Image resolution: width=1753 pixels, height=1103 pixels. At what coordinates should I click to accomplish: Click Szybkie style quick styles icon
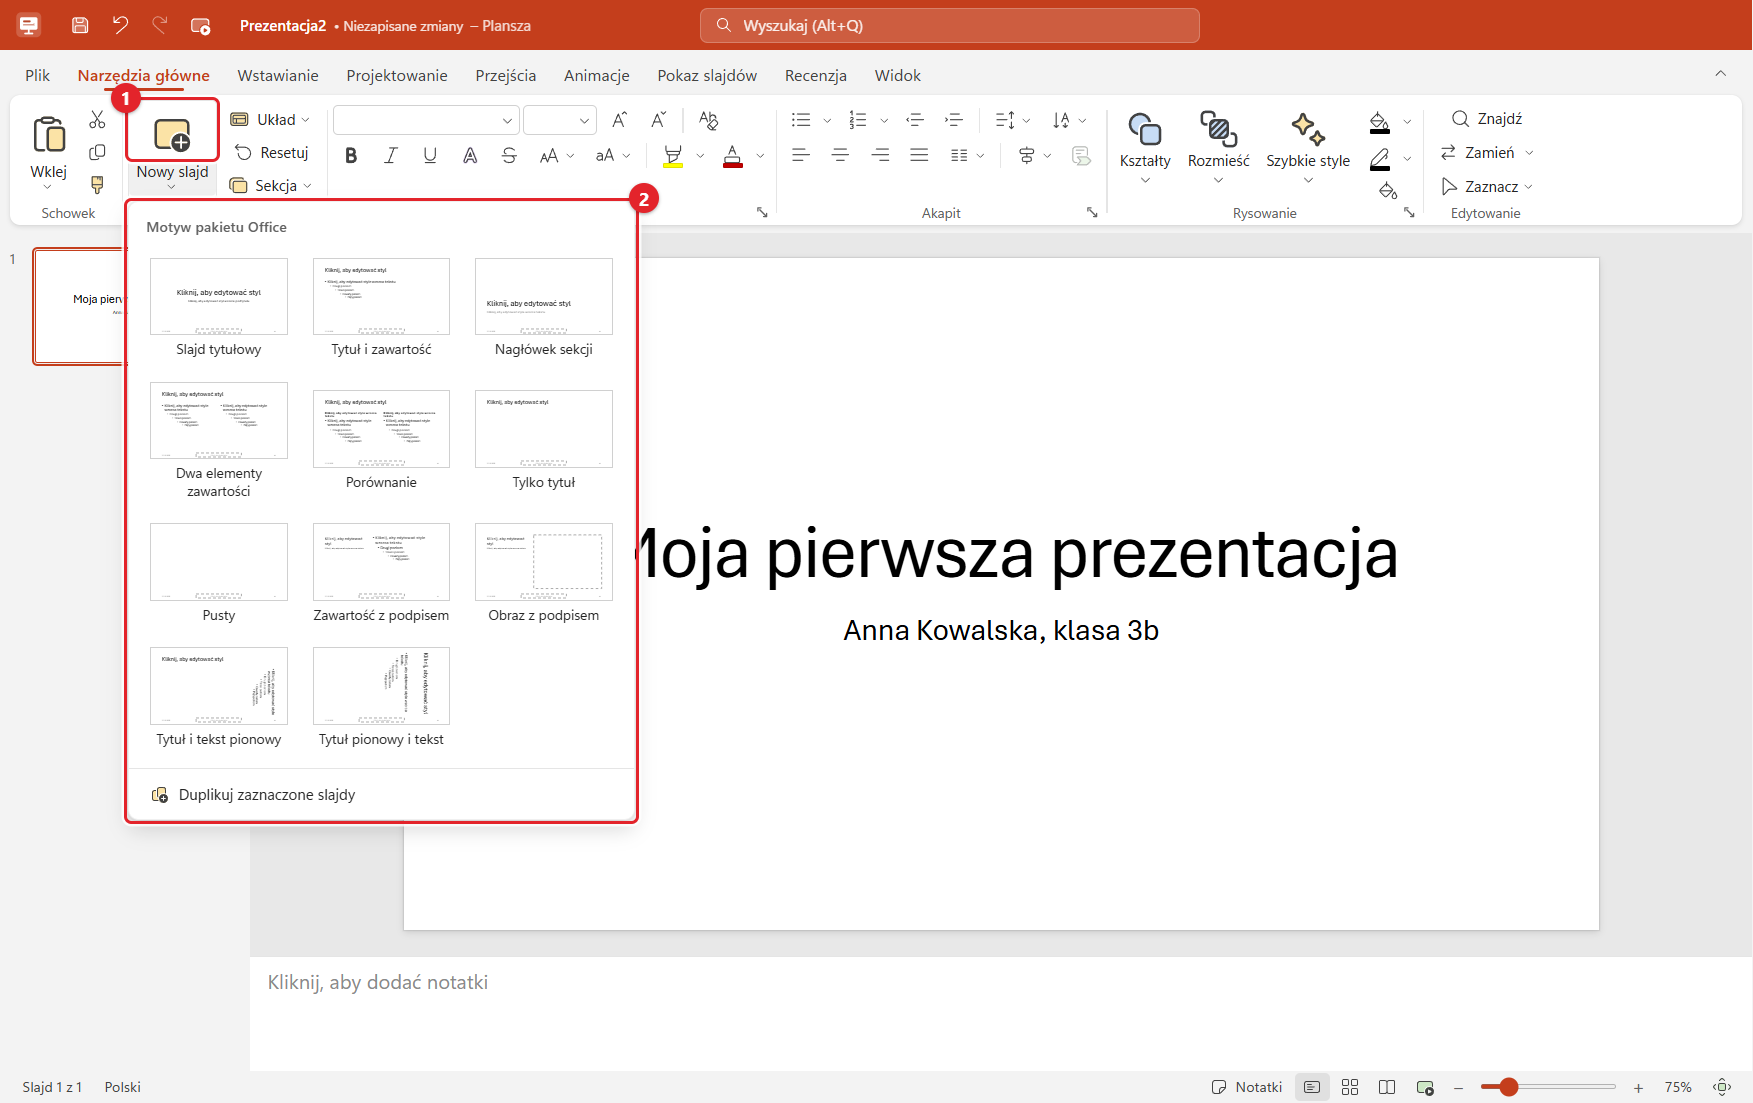[x=1308, y=129]
